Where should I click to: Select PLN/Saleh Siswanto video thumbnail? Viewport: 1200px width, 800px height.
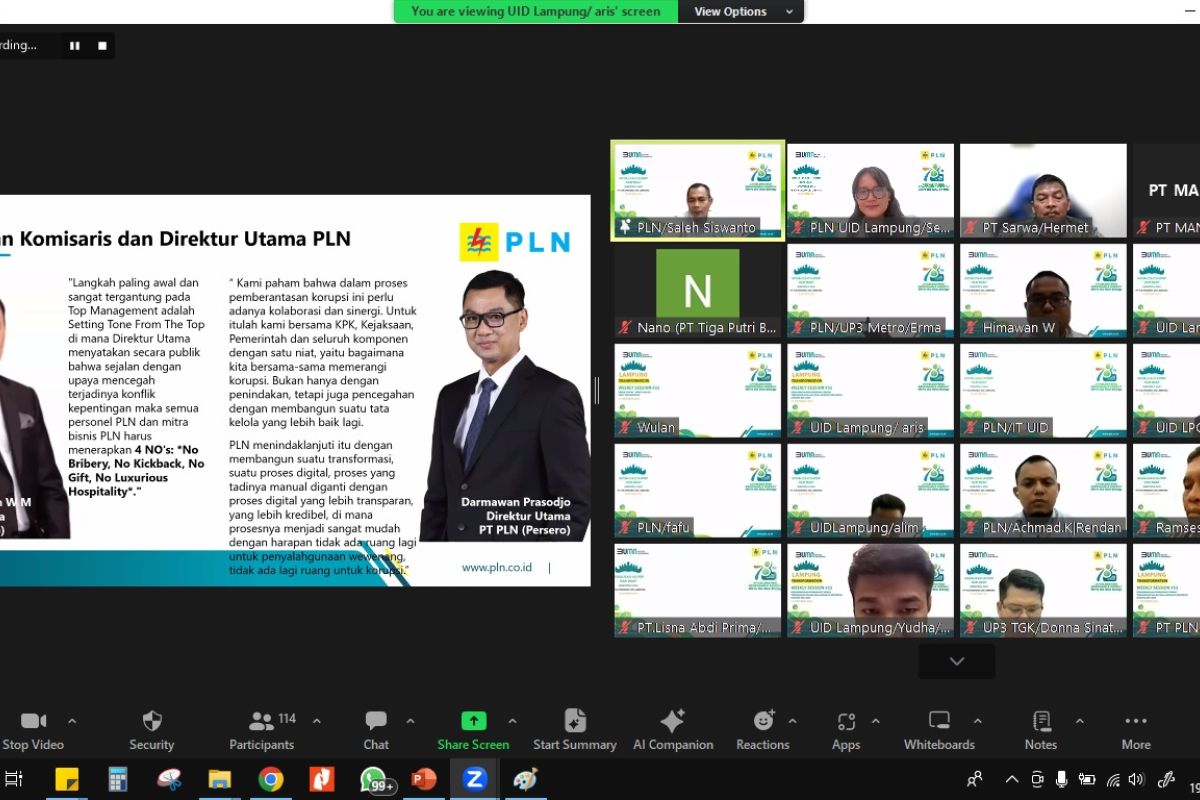pos(698,191)
